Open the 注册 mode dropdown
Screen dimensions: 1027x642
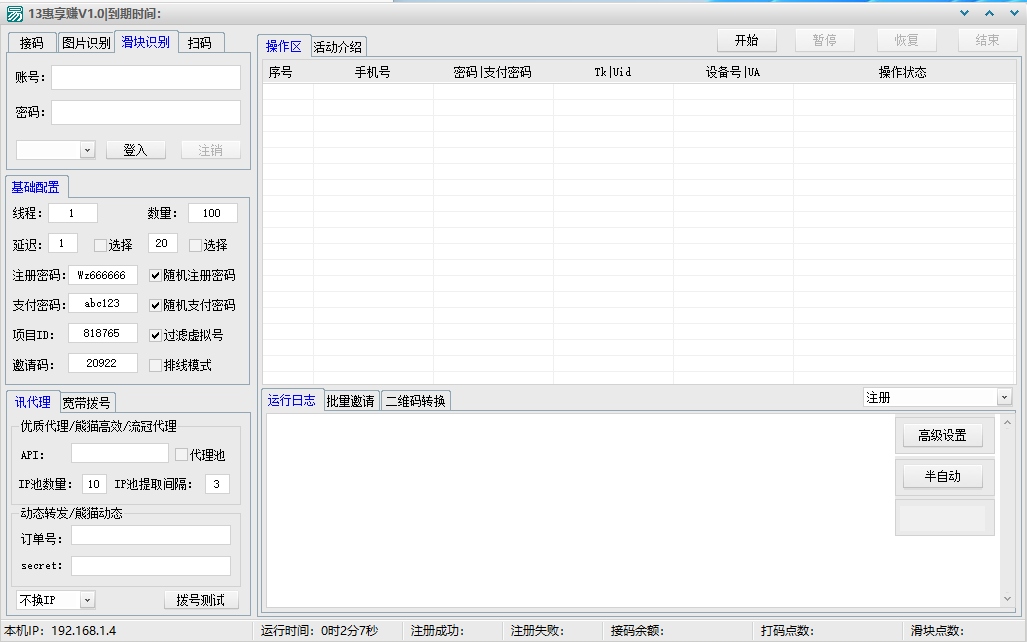tap(1004, 398)
